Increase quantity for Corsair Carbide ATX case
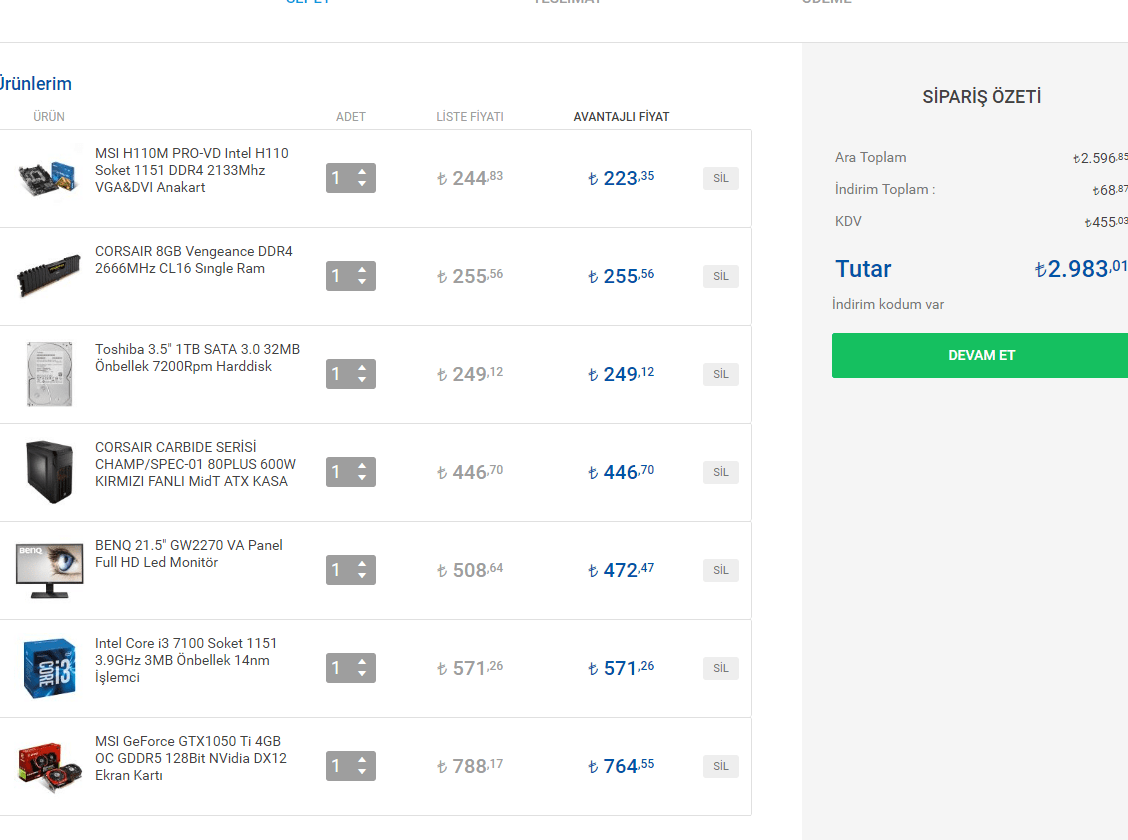1128x840 pixels. [x=362, y=465]
